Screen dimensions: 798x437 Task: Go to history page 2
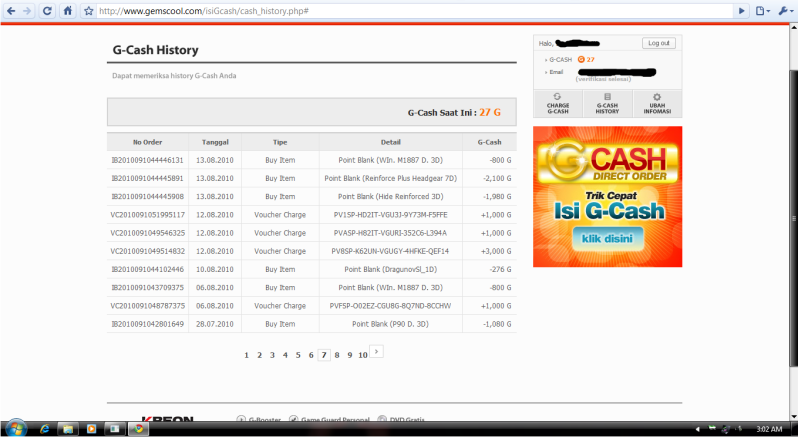[259, 355]
